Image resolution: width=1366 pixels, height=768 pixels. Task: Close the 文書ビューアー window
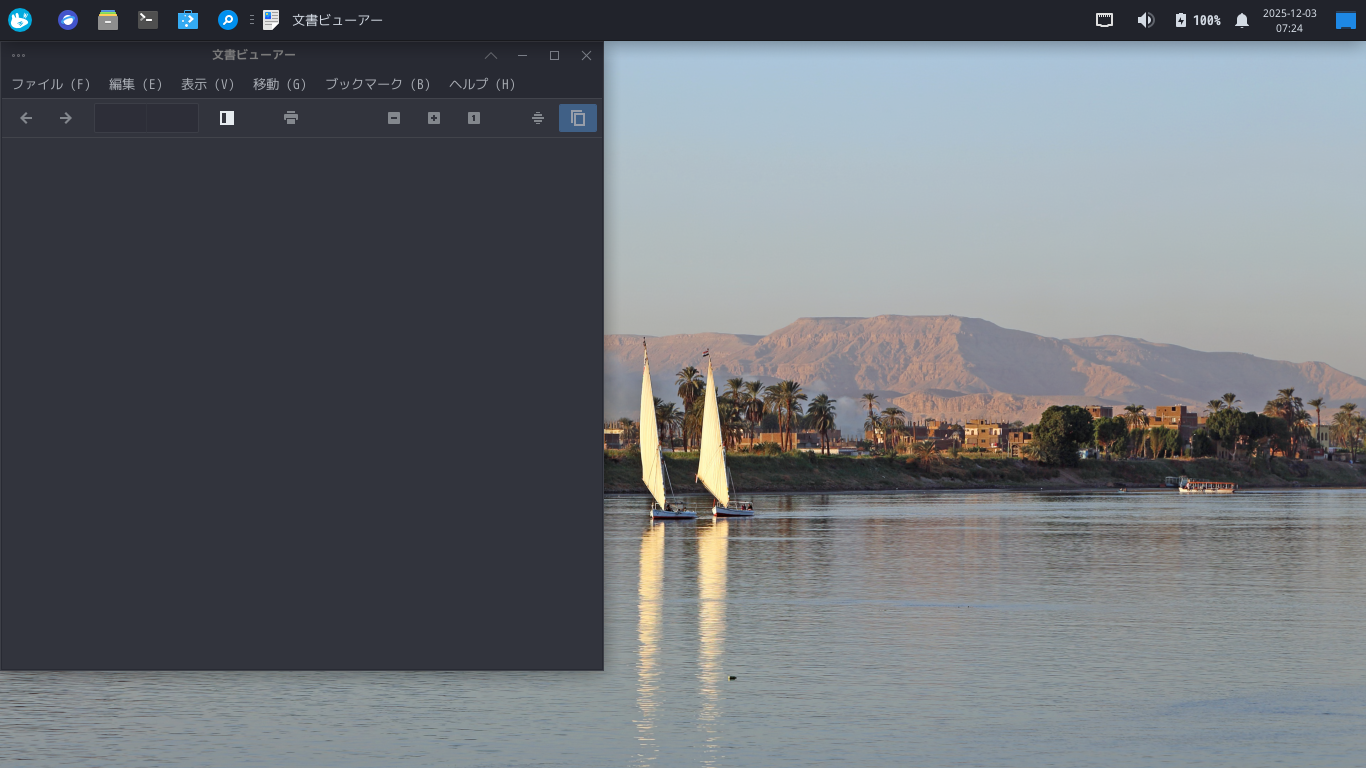coord(586,56)
